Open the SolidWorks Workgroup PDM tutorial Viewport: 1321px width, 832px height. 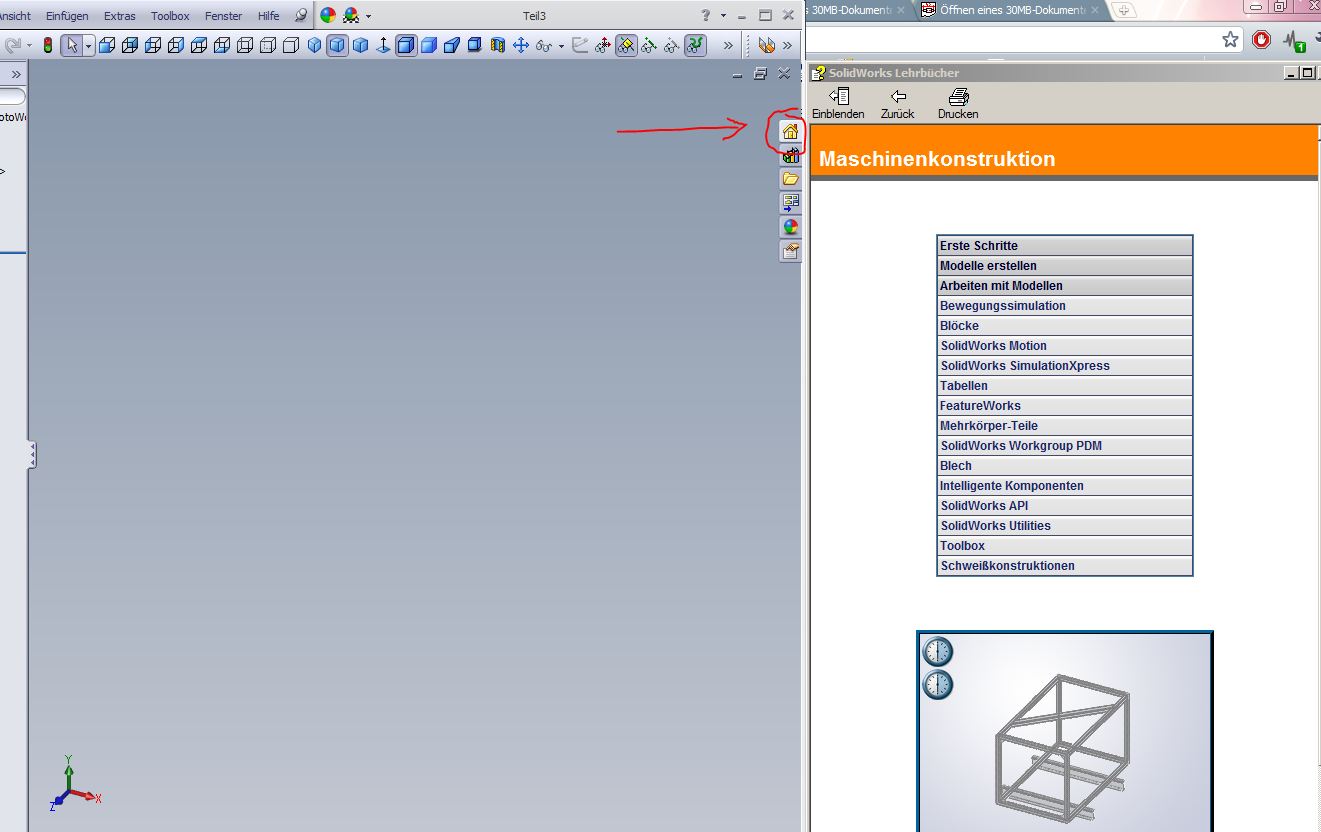pos(1065,446)
